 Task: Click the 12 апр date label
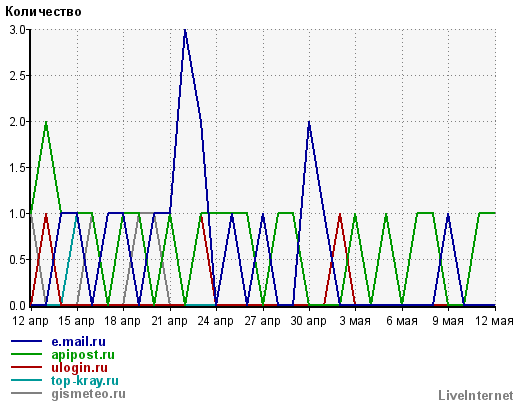pos(30,321)
